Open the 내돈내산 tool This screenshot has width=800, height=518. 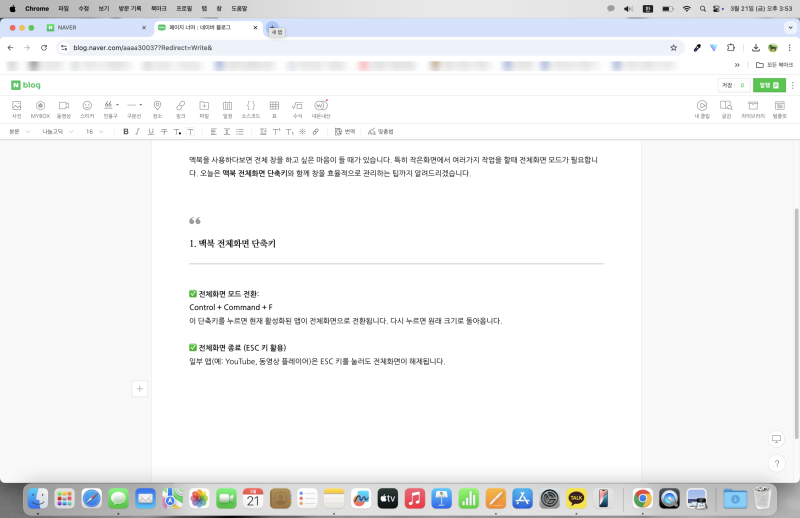(x=321, y=109)
